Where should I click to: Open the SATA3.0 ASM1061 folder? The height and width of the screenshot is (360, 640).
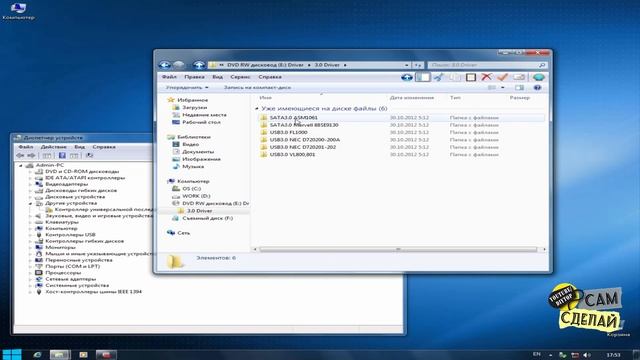[x=293, y=118]
